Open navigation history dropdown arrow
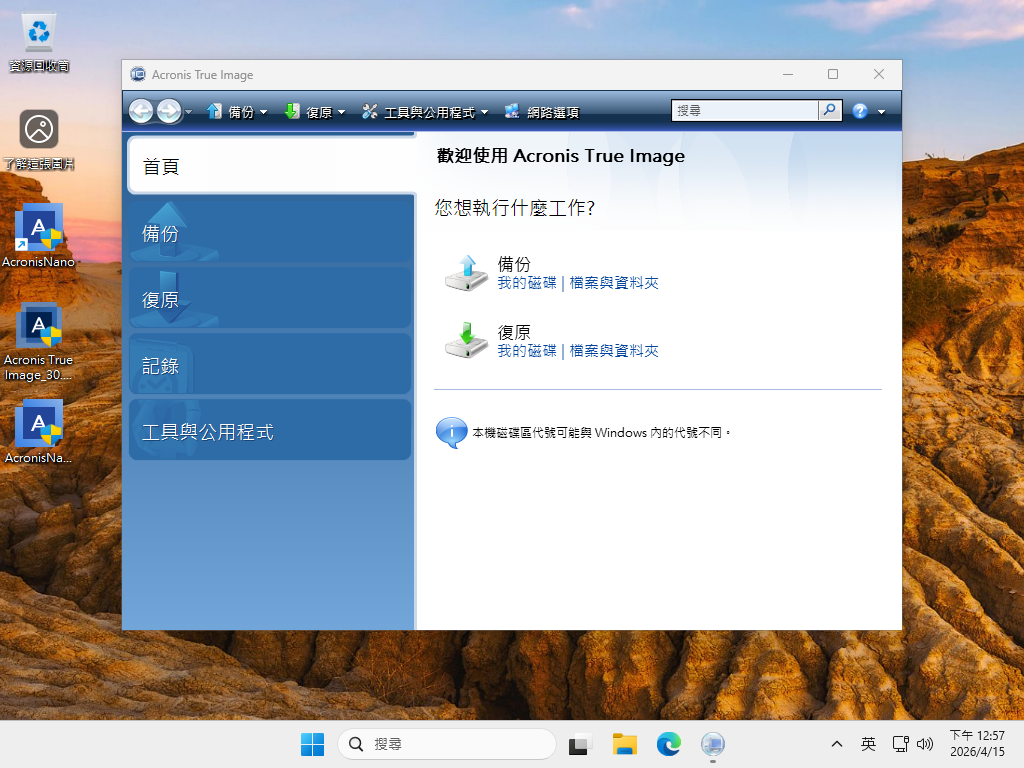 (189, 112)
